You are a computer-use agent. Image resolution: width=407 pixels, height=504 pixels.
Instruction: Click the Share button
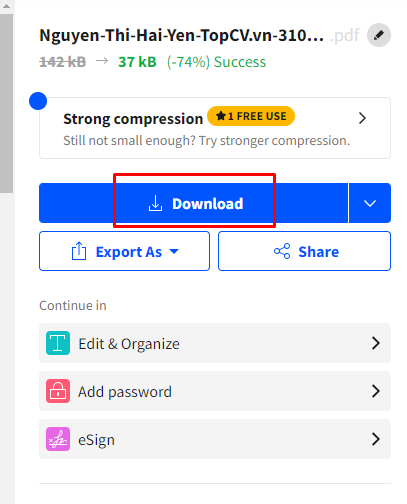coord(304,251)
